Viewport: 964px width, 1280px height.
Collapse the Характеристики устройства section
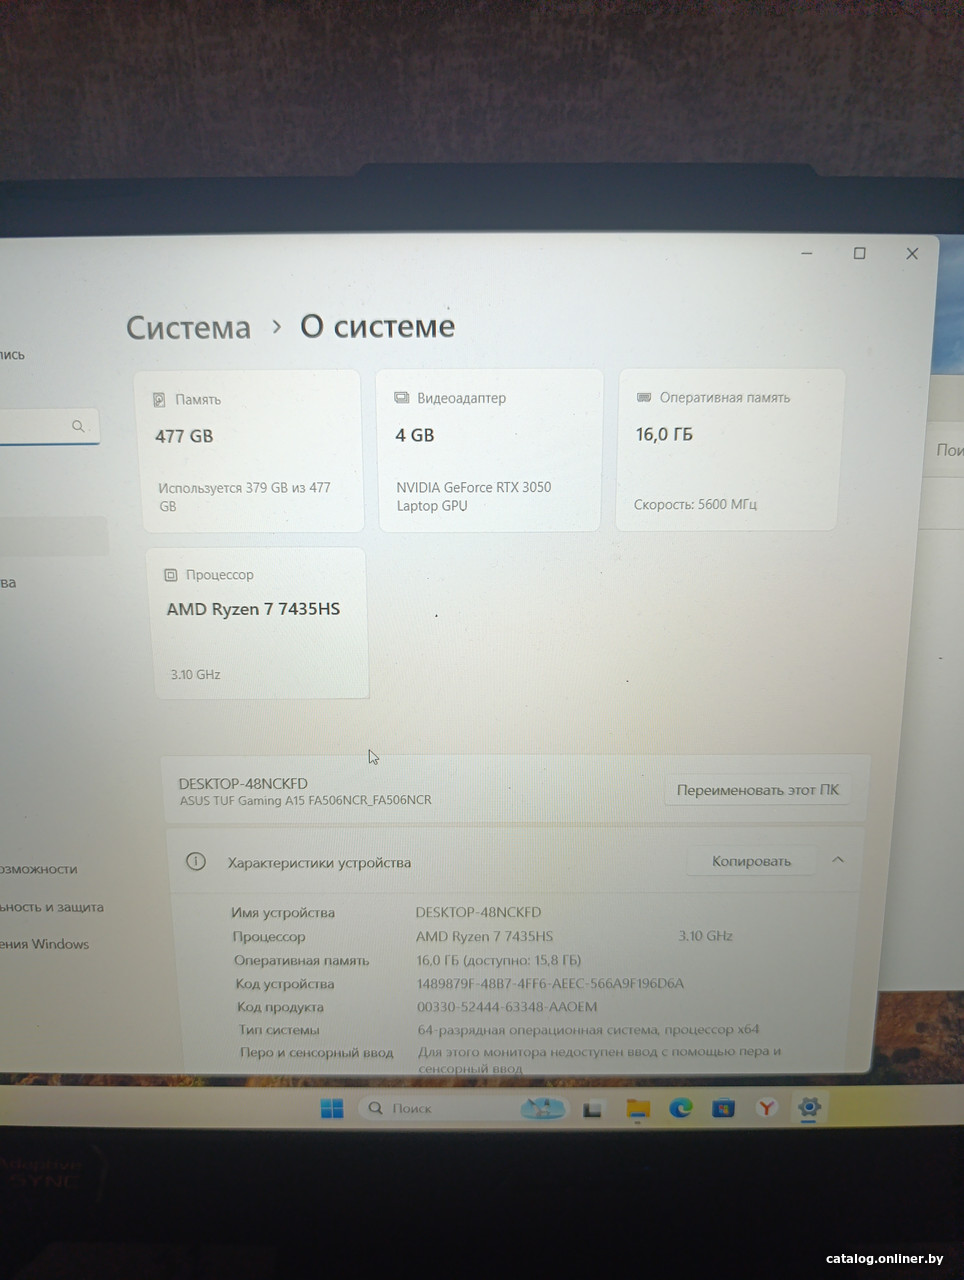coord(838,860)
